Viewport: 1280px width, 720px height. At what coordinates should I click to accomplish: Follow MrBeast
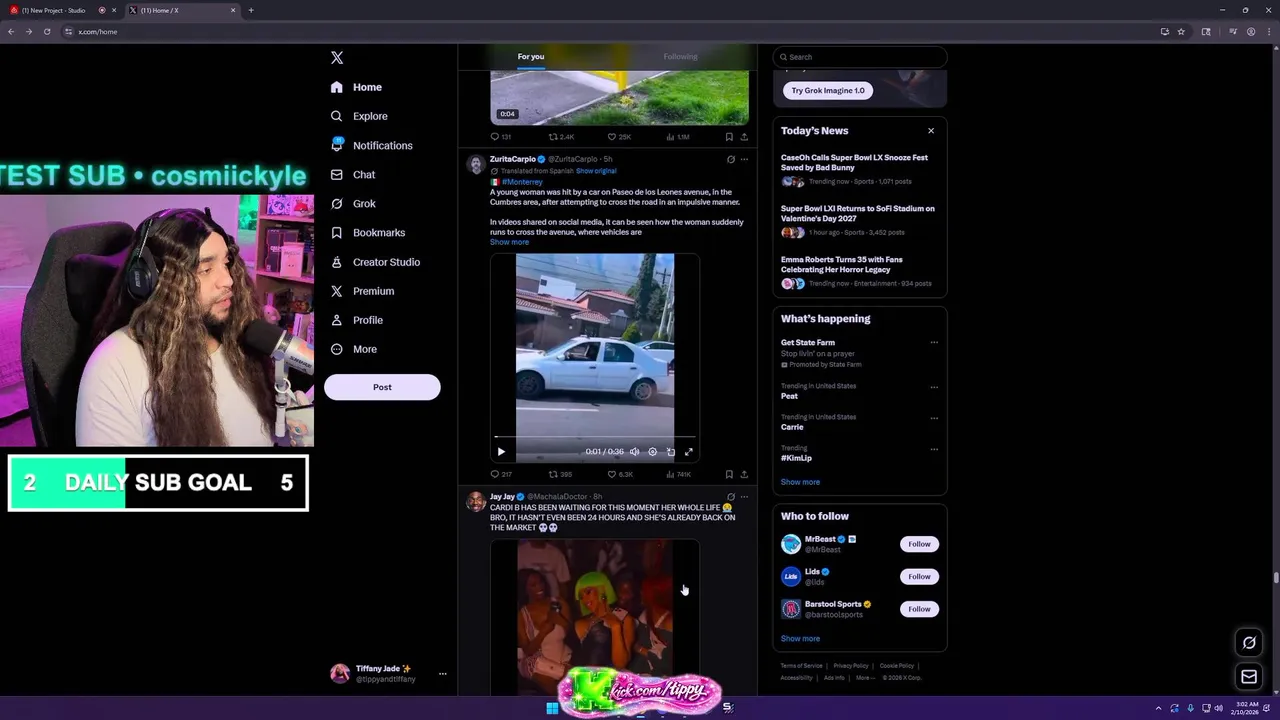click(x=919, y=544)
